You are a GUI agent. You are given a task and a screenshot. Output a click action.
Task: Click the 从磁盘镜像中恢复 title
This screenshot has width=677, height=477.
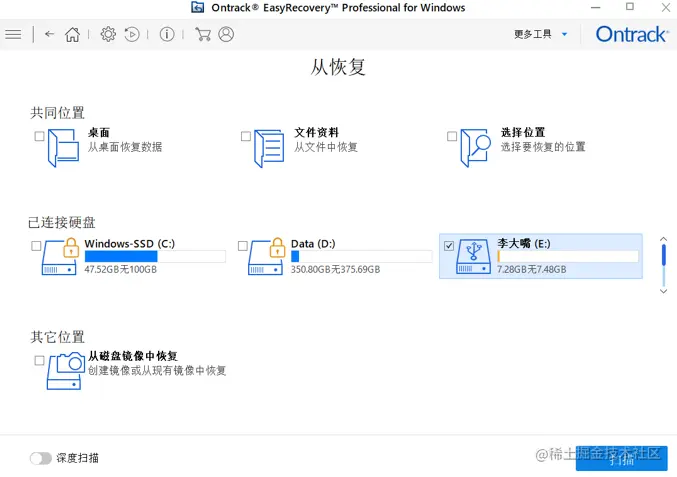133,356
